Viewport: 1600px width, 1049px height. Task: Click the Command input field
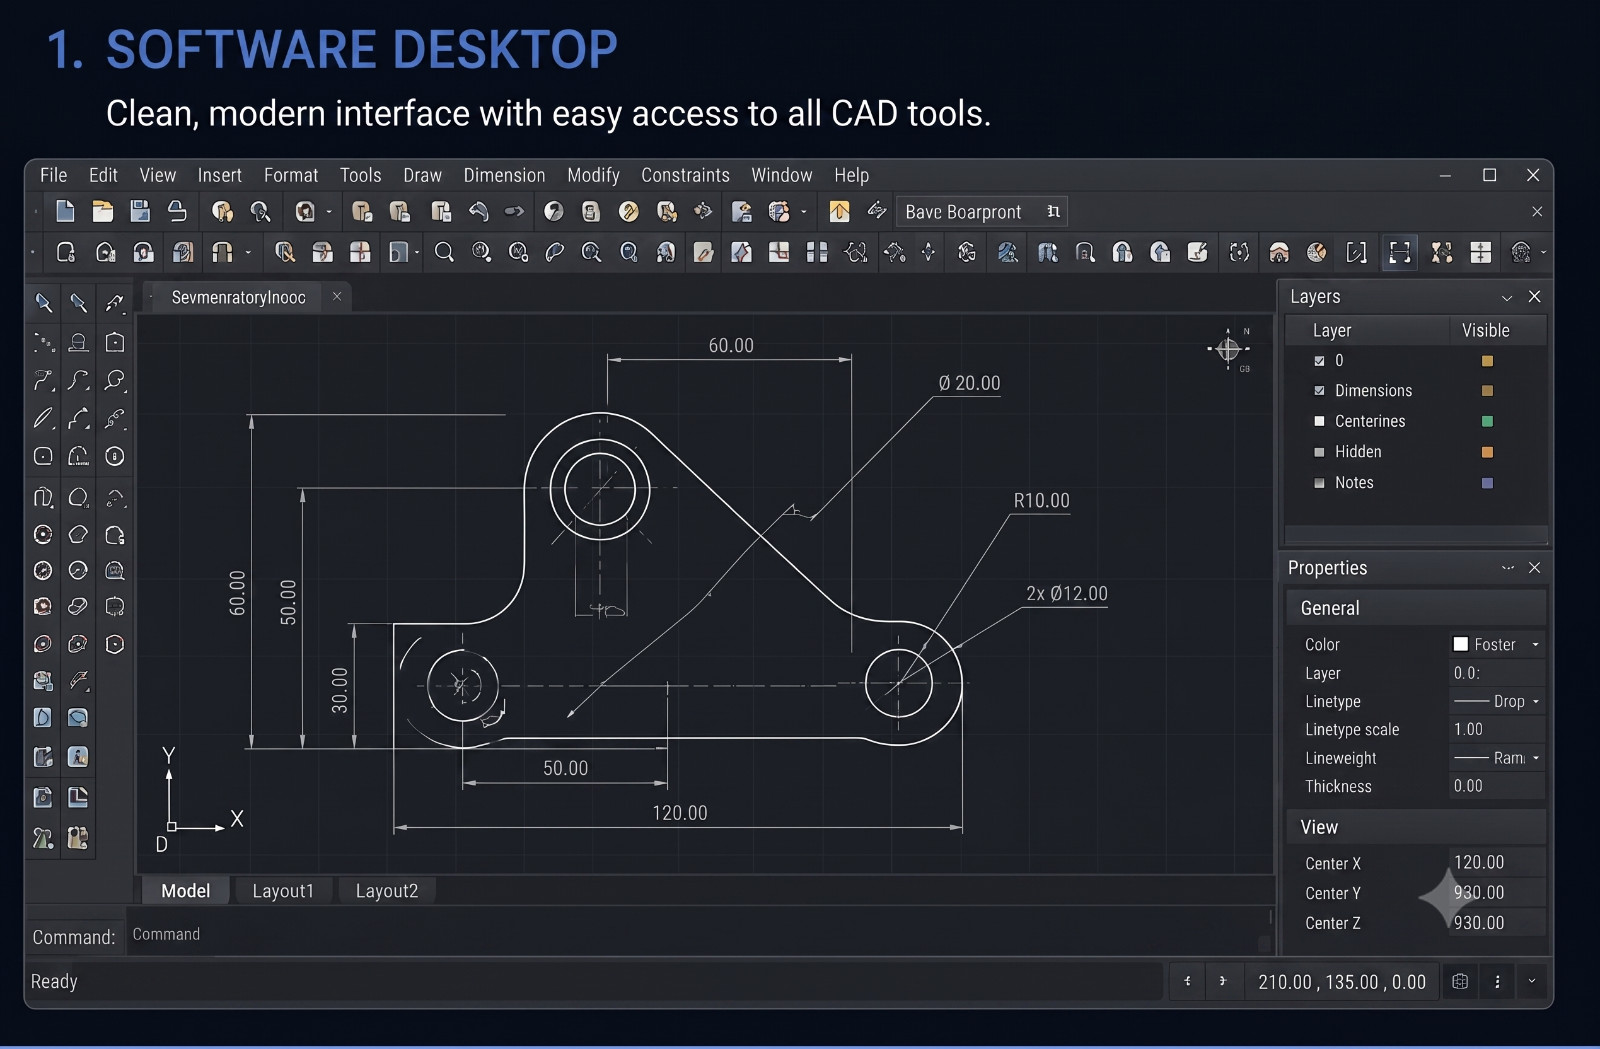[697, 935]
